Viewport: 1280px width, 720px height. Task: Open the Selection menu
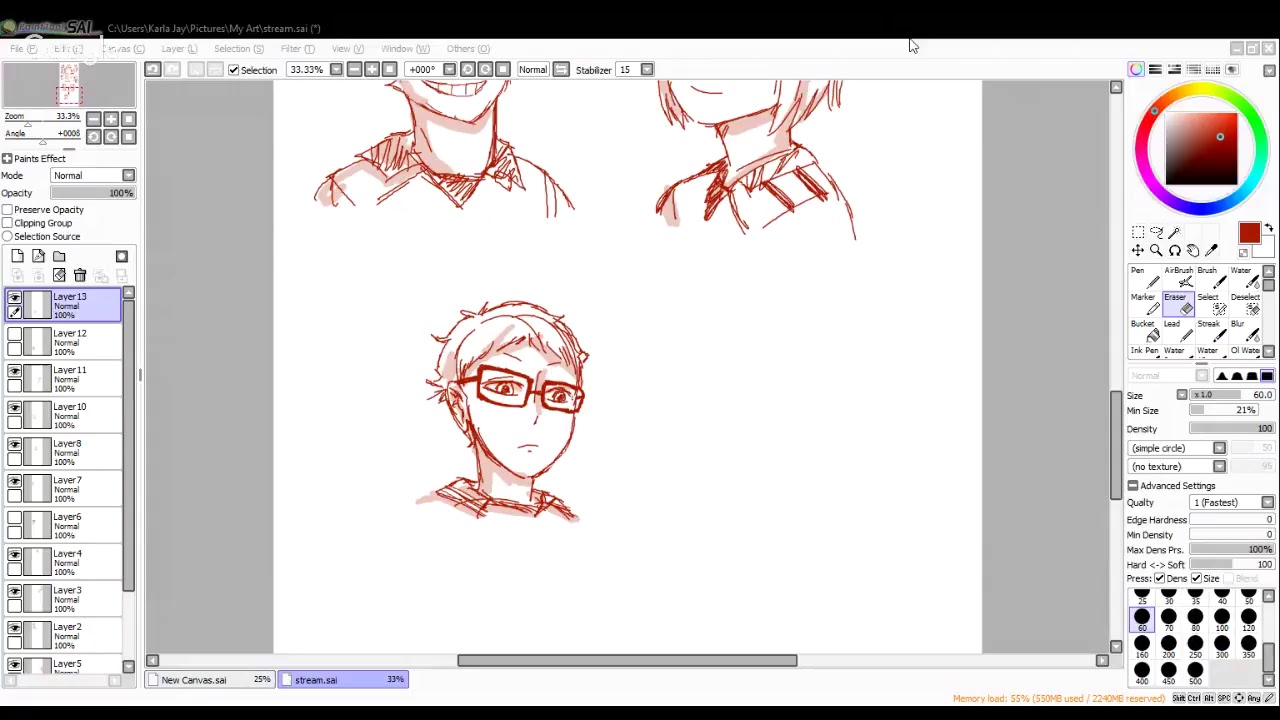point(238,49)
